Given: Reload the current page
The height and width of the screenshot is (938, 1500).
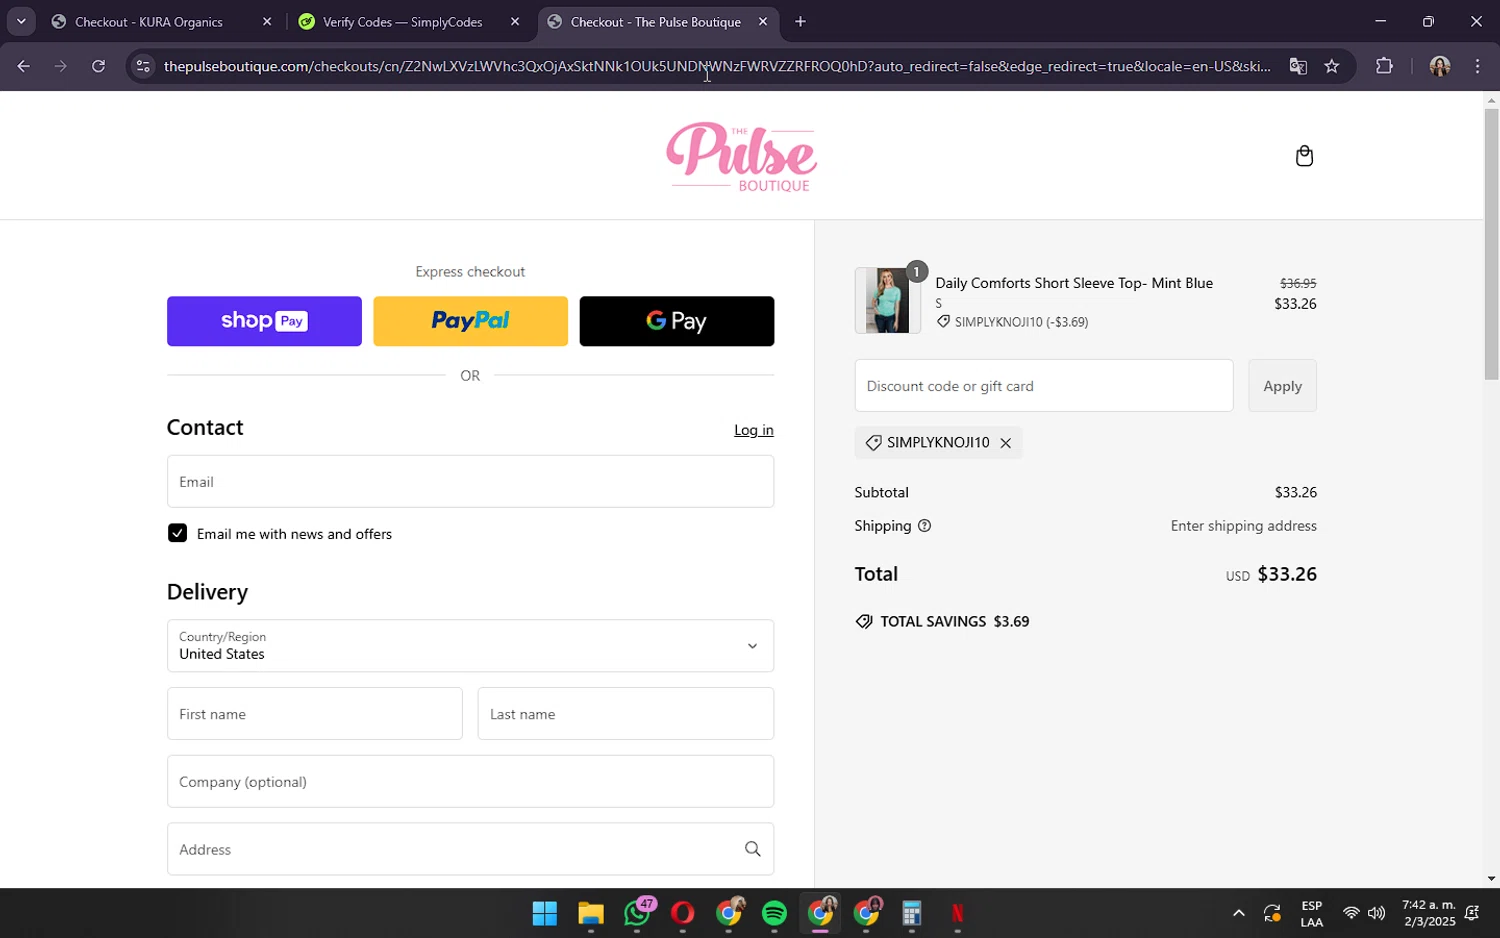Looking at the screenshot, I should tap(98, 66).
